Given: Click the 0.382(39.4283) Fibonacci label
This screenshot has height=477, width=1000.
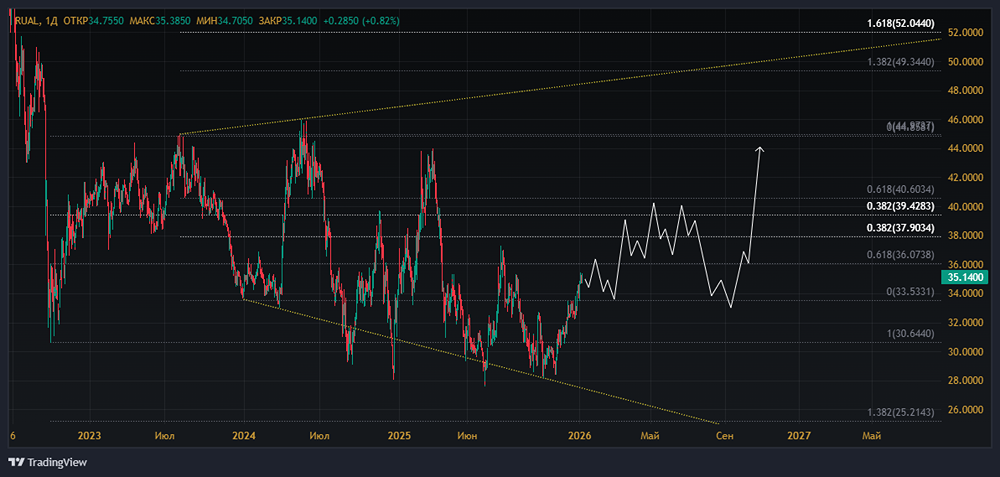Looking at the screenshot, I should tap(900, 208).
